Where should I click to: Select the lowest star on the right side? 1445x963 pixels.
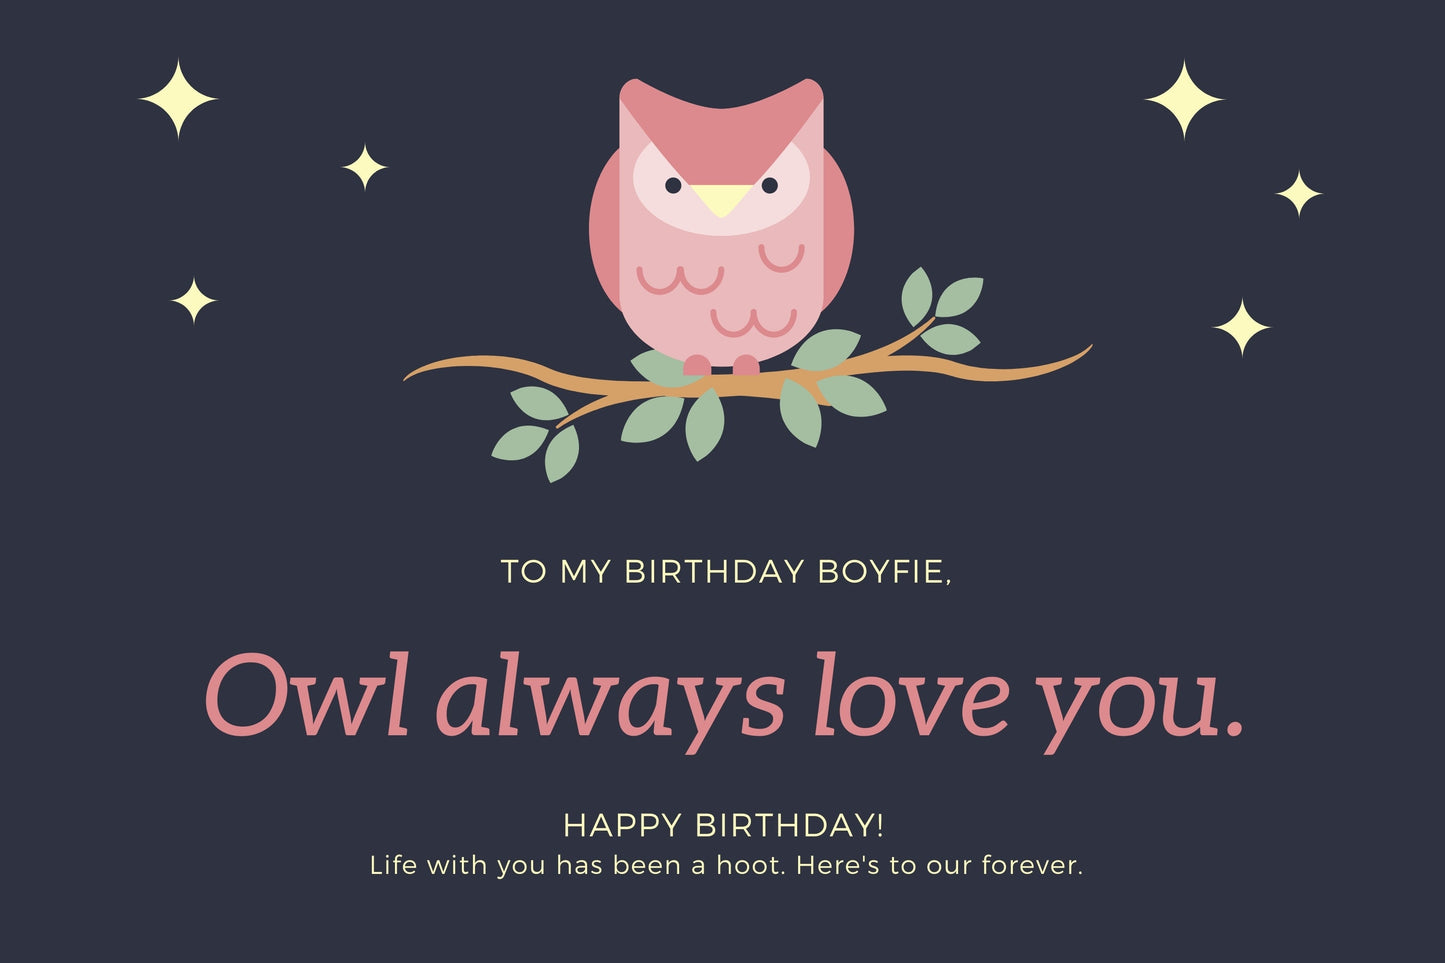(x=1242, y=327)
